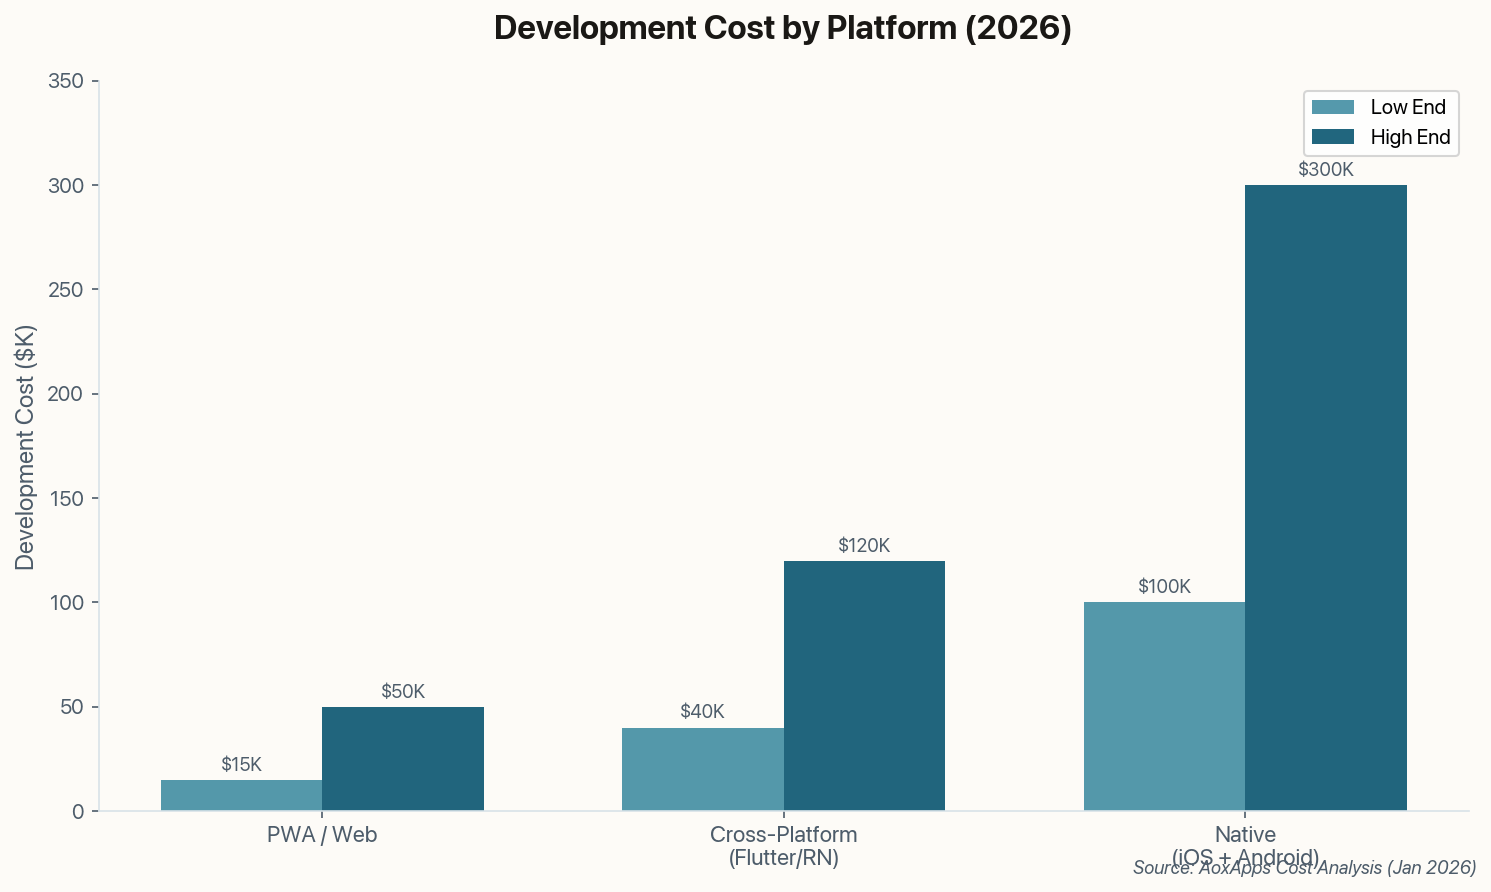Click the $40K Cross-Platform low-end bar
The image size is (1491, 892).
coord(702,770)
